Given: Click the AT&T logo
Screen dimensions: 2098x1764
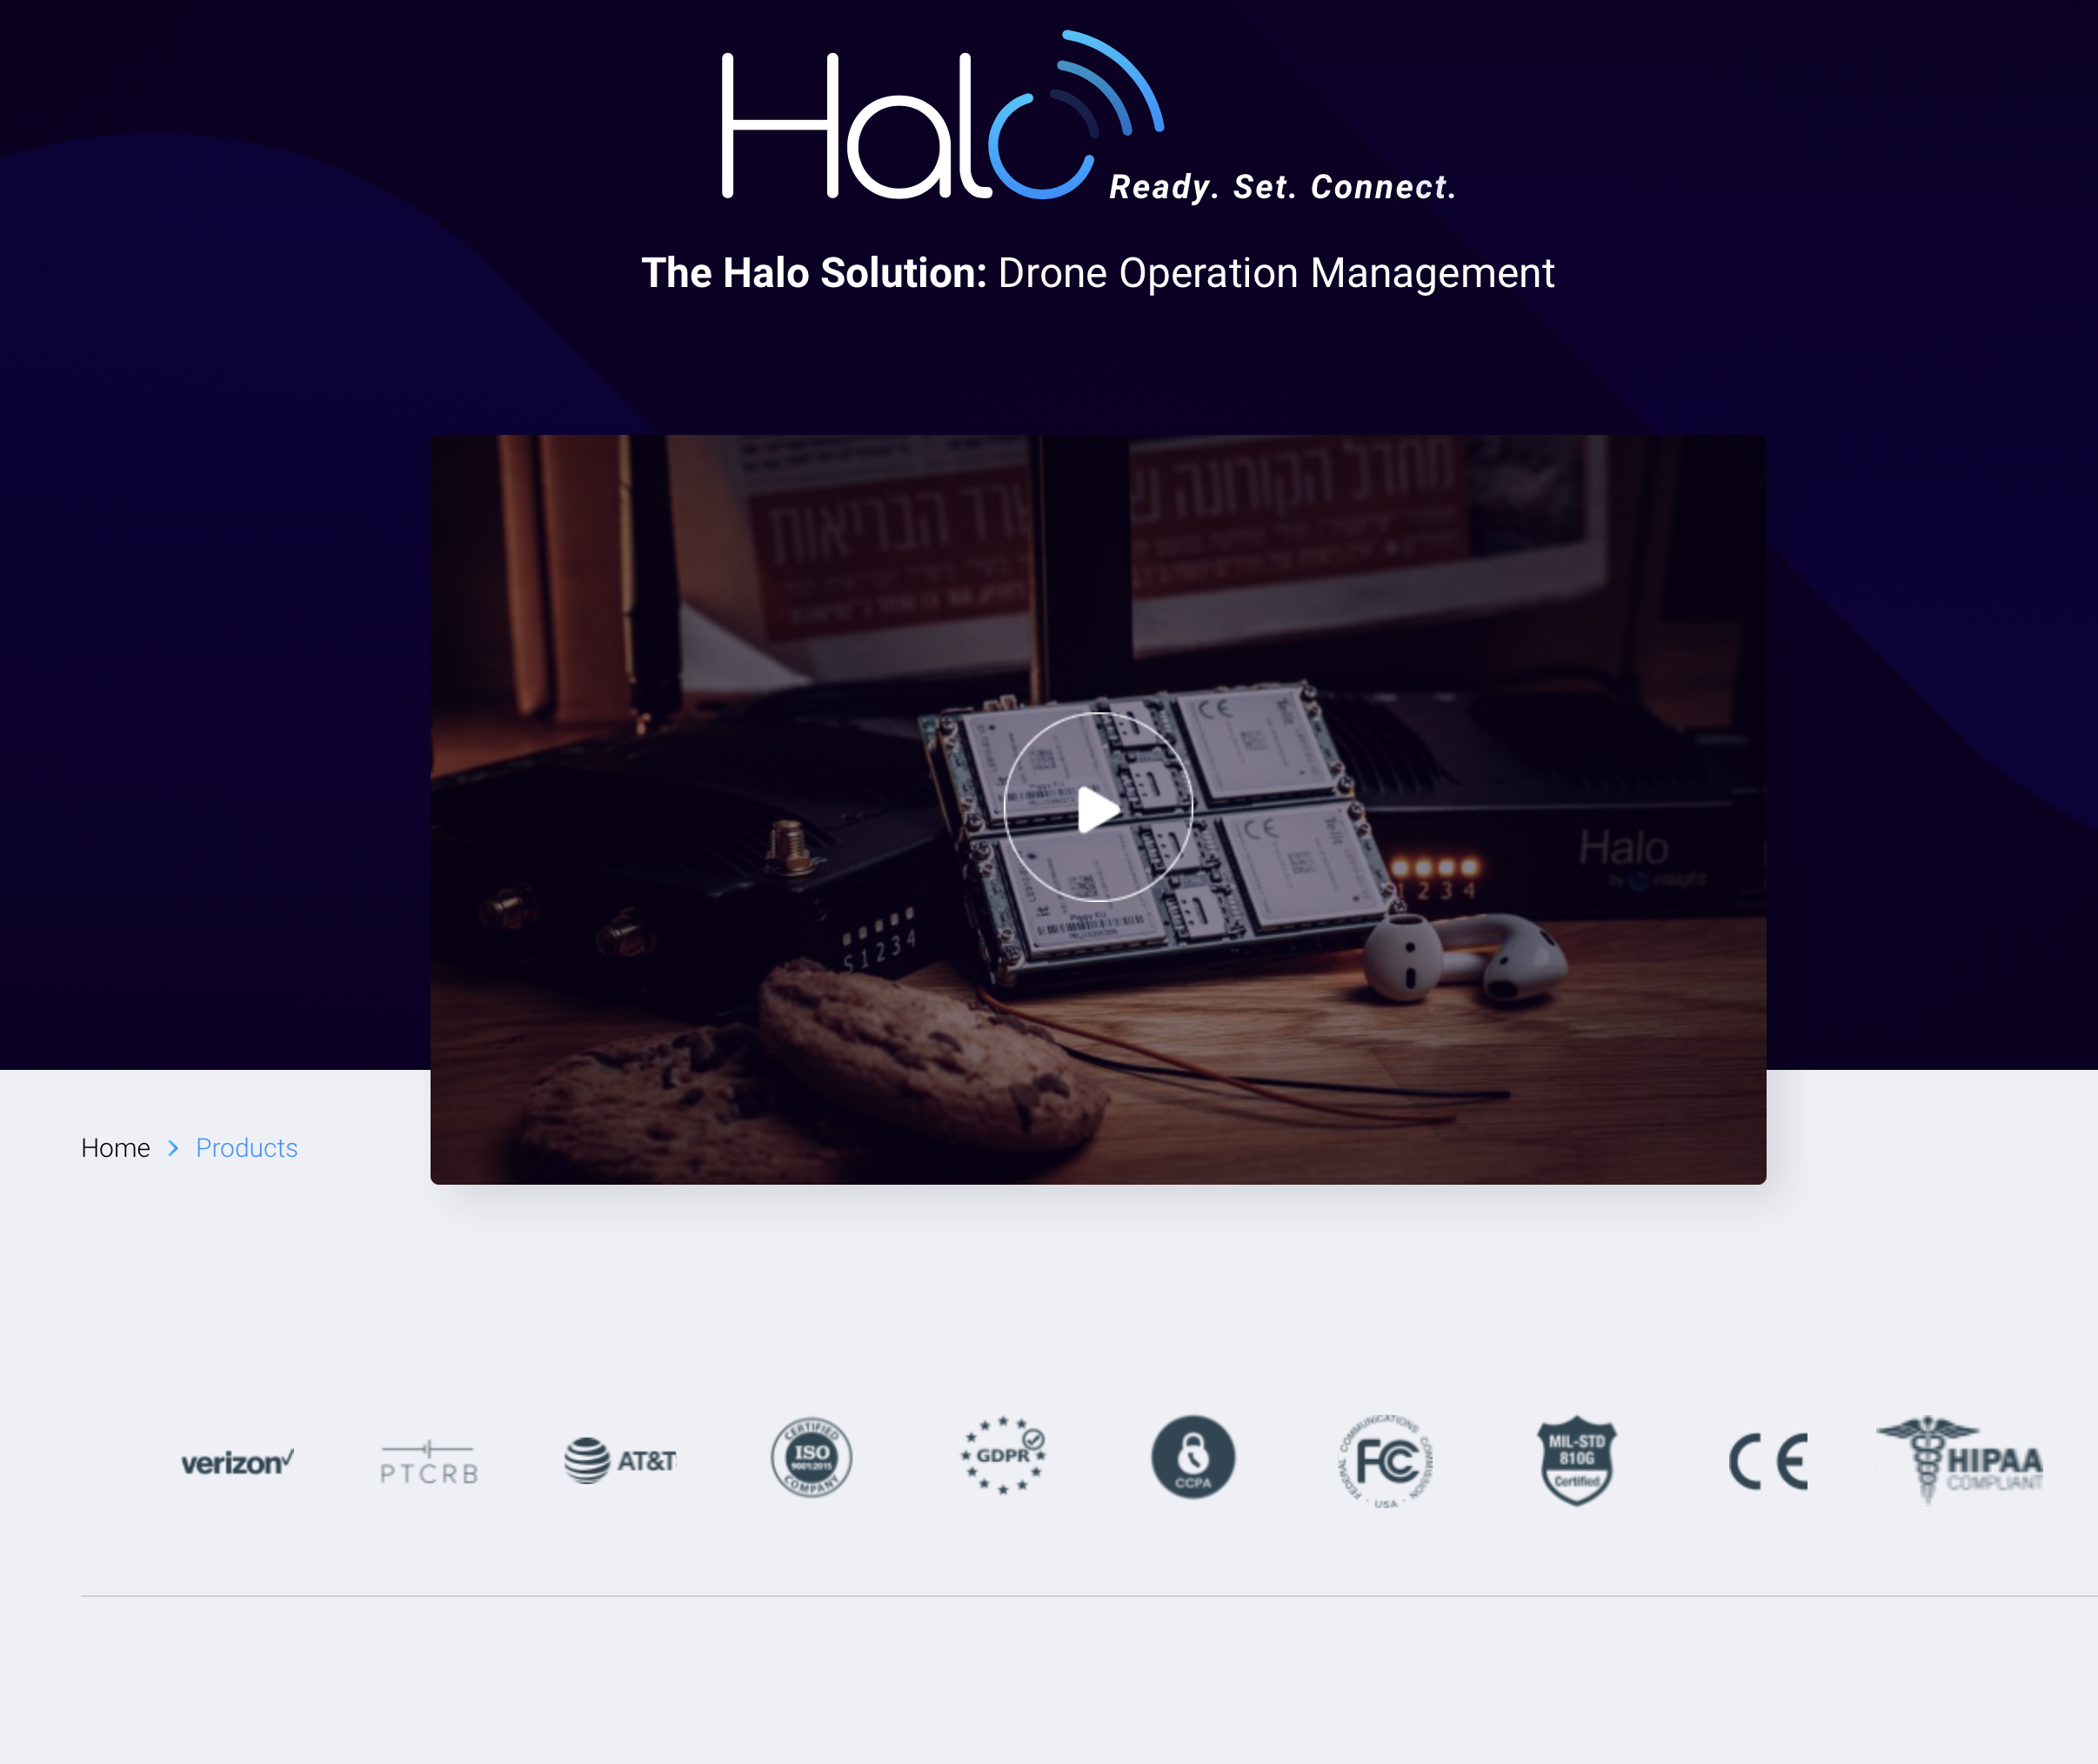Looking at the screenshot, I should [620, 1461].
